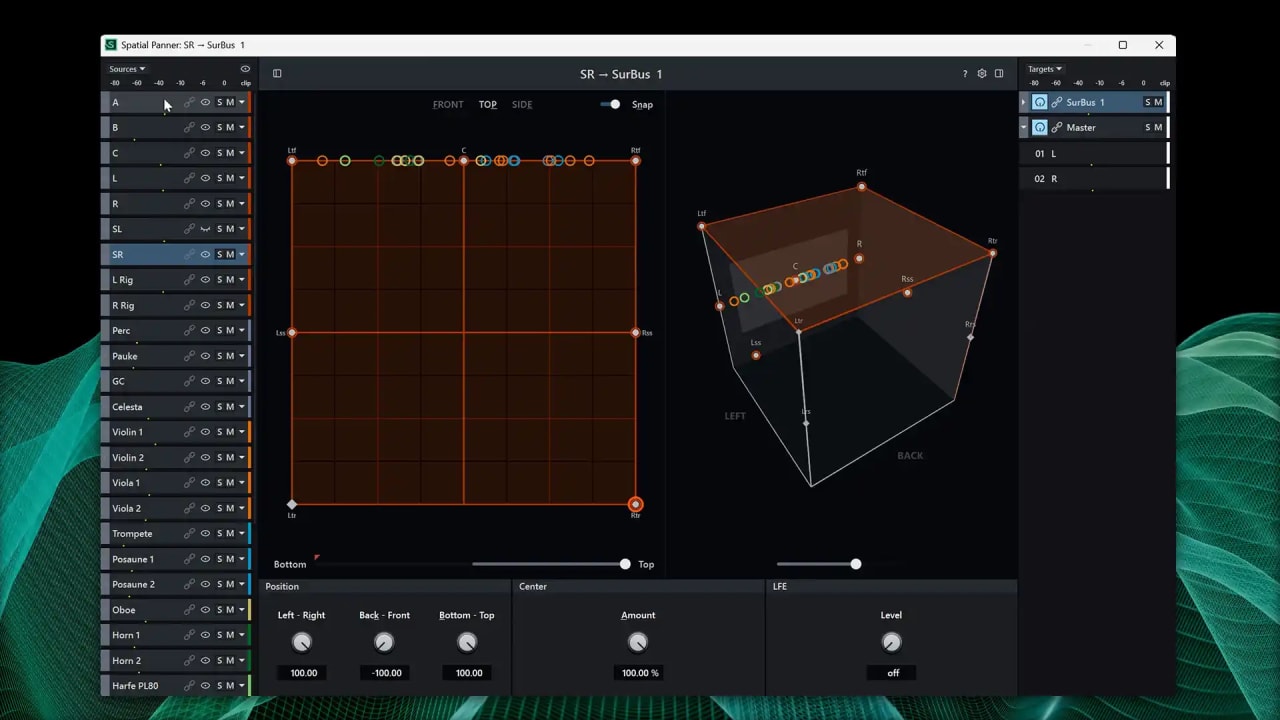Open the Targets dropdown menu
The height and width of the screenshot is (720, 1280).
1045,69
